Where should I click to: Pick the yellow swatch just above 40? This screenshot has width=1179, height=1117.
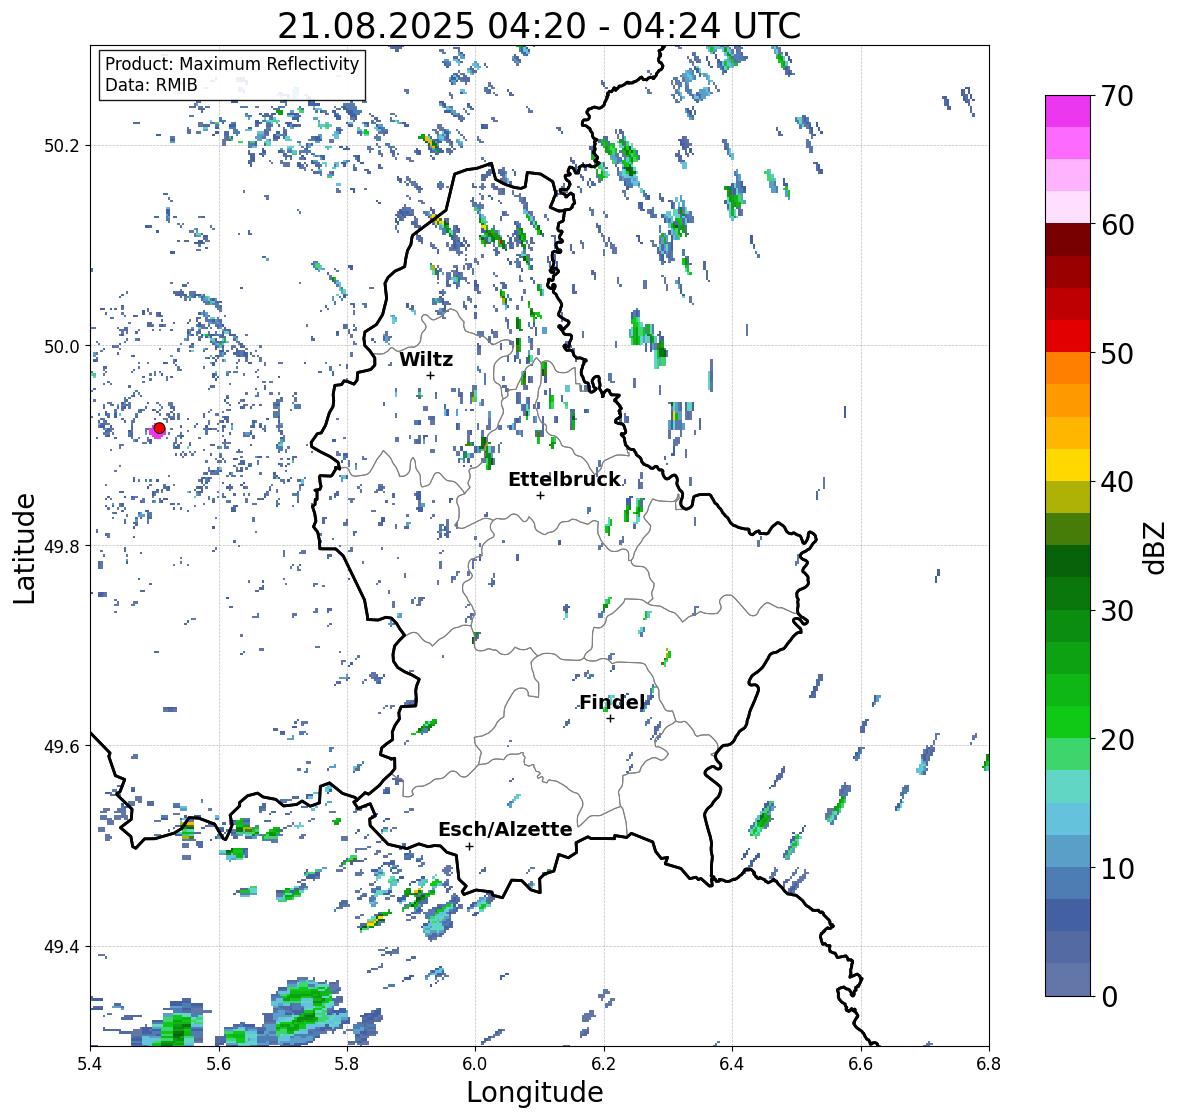(x=1068, y=465)
